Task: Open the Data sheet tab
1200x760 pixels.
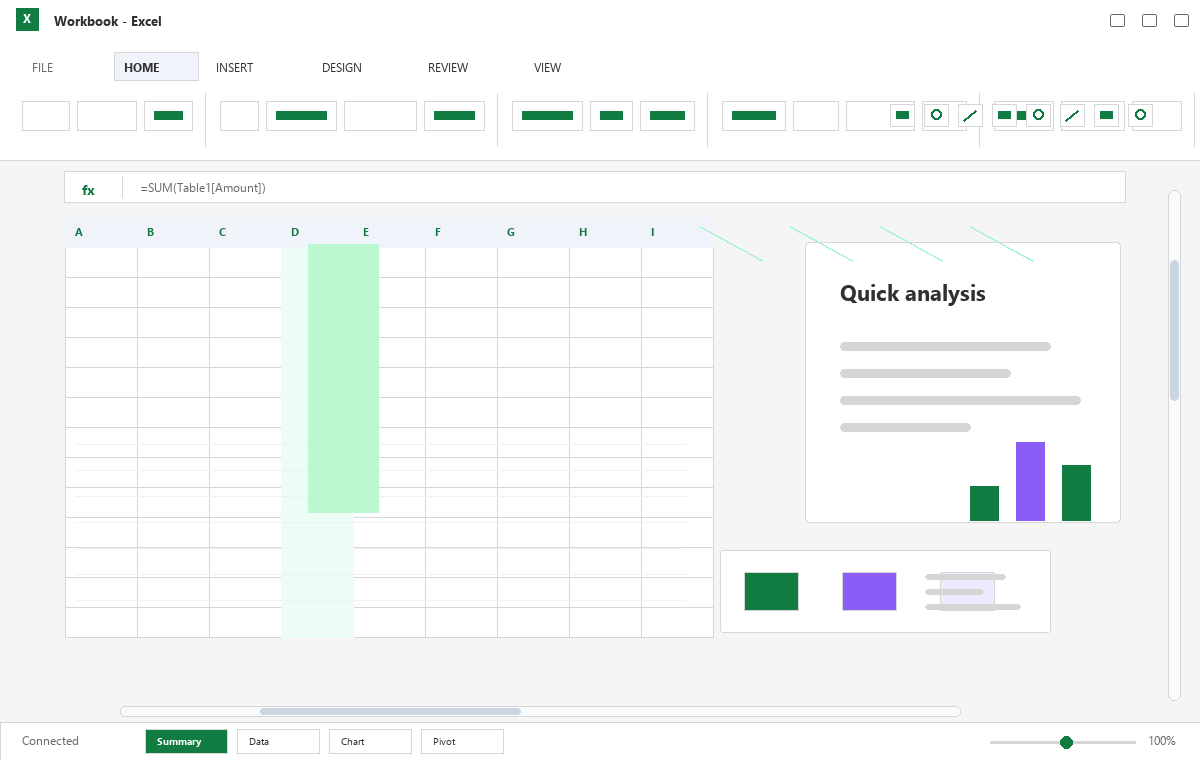Action: 278,741
